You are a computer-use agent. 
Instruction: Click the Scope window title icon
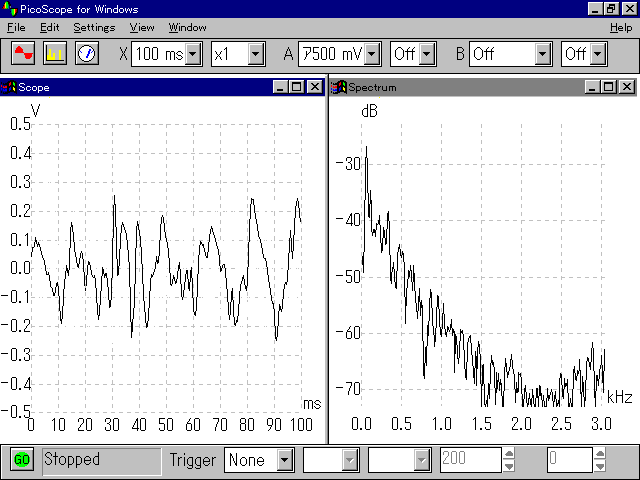[x=8, y=87]
